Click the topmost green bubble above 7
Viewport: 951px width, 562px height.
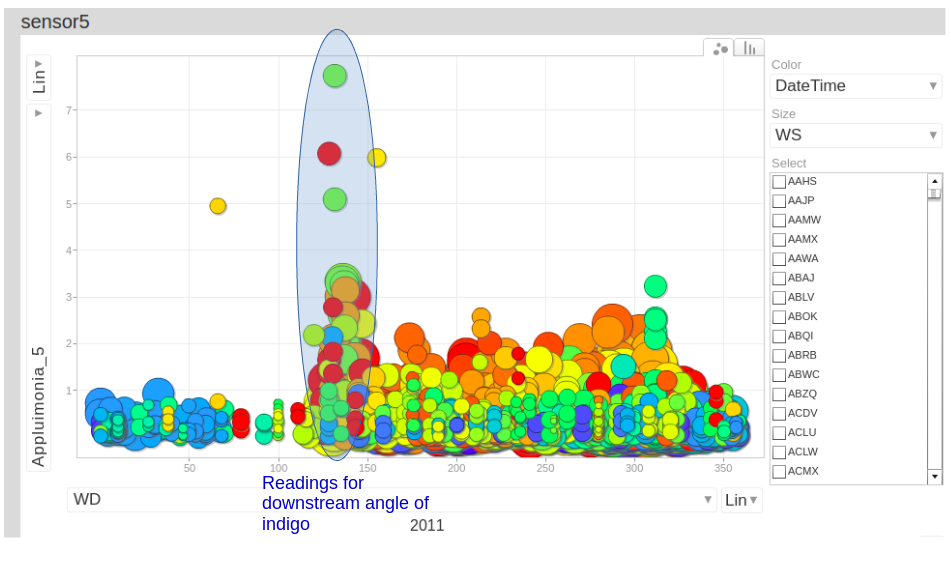coord(335,75)
